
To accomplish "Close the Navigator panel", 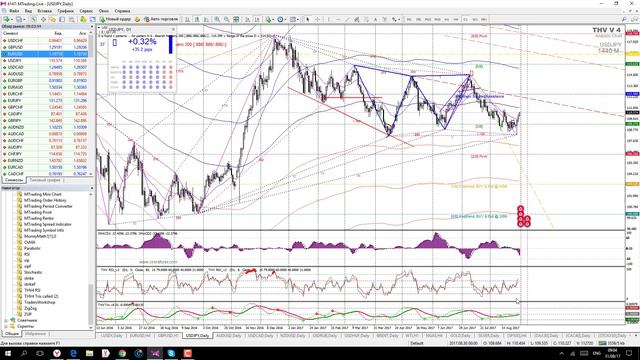I will pyautogui.click(x=92, y=188).
